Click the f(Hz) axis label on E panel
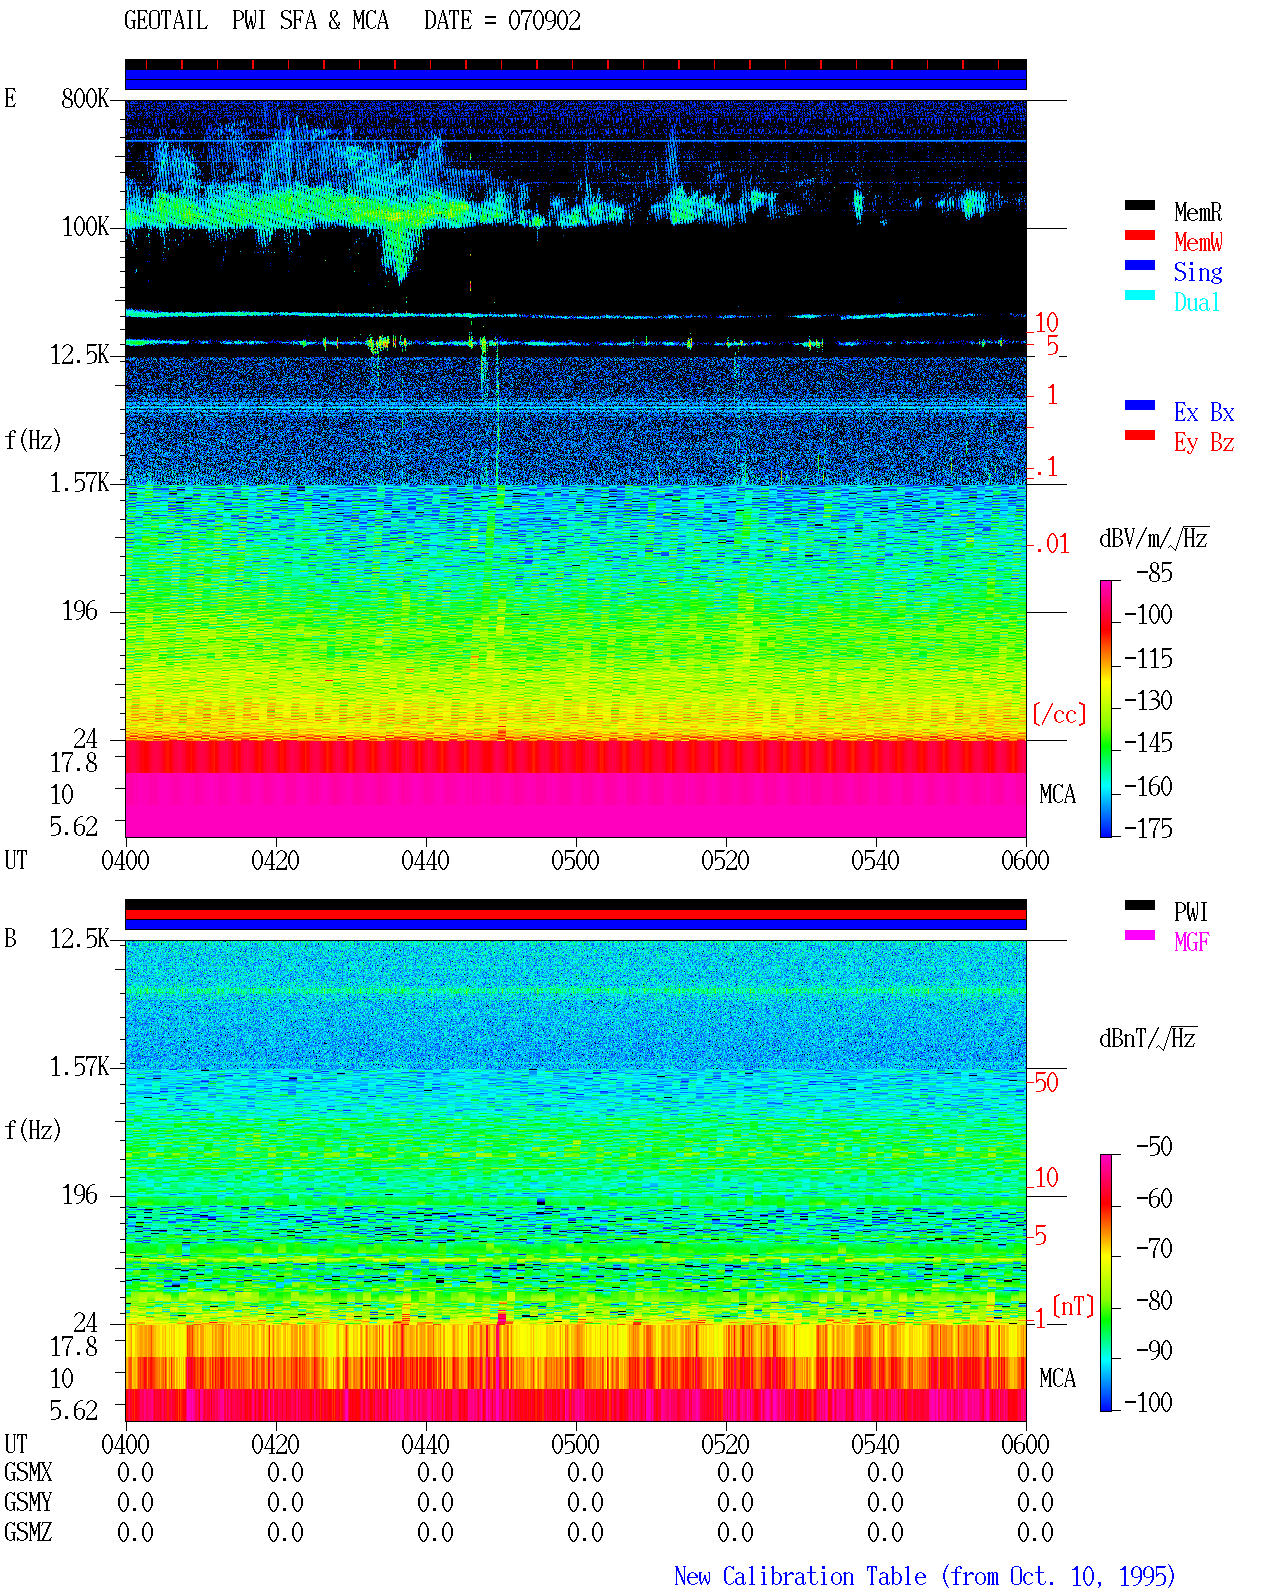Viewport: 1280px width, 1593px height. tap(33, 440)
